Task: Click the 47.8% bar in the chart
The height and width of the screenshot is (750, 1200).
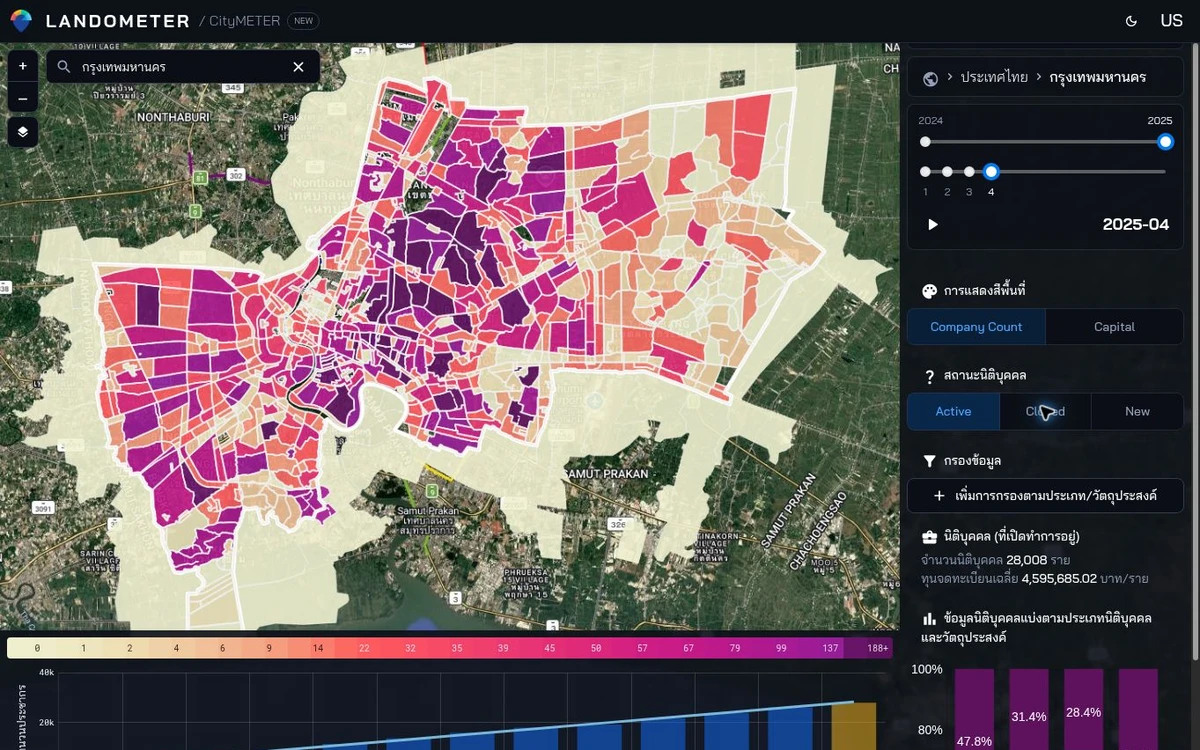Action: pos(974,710)
